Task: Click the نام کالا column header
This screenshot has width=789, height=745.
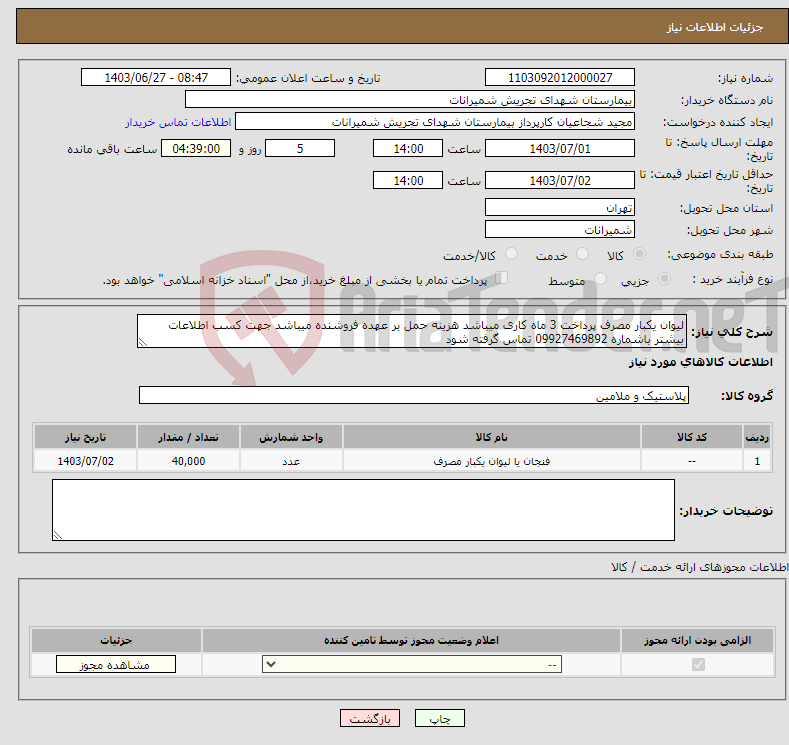Action: [x=492, y=437]
